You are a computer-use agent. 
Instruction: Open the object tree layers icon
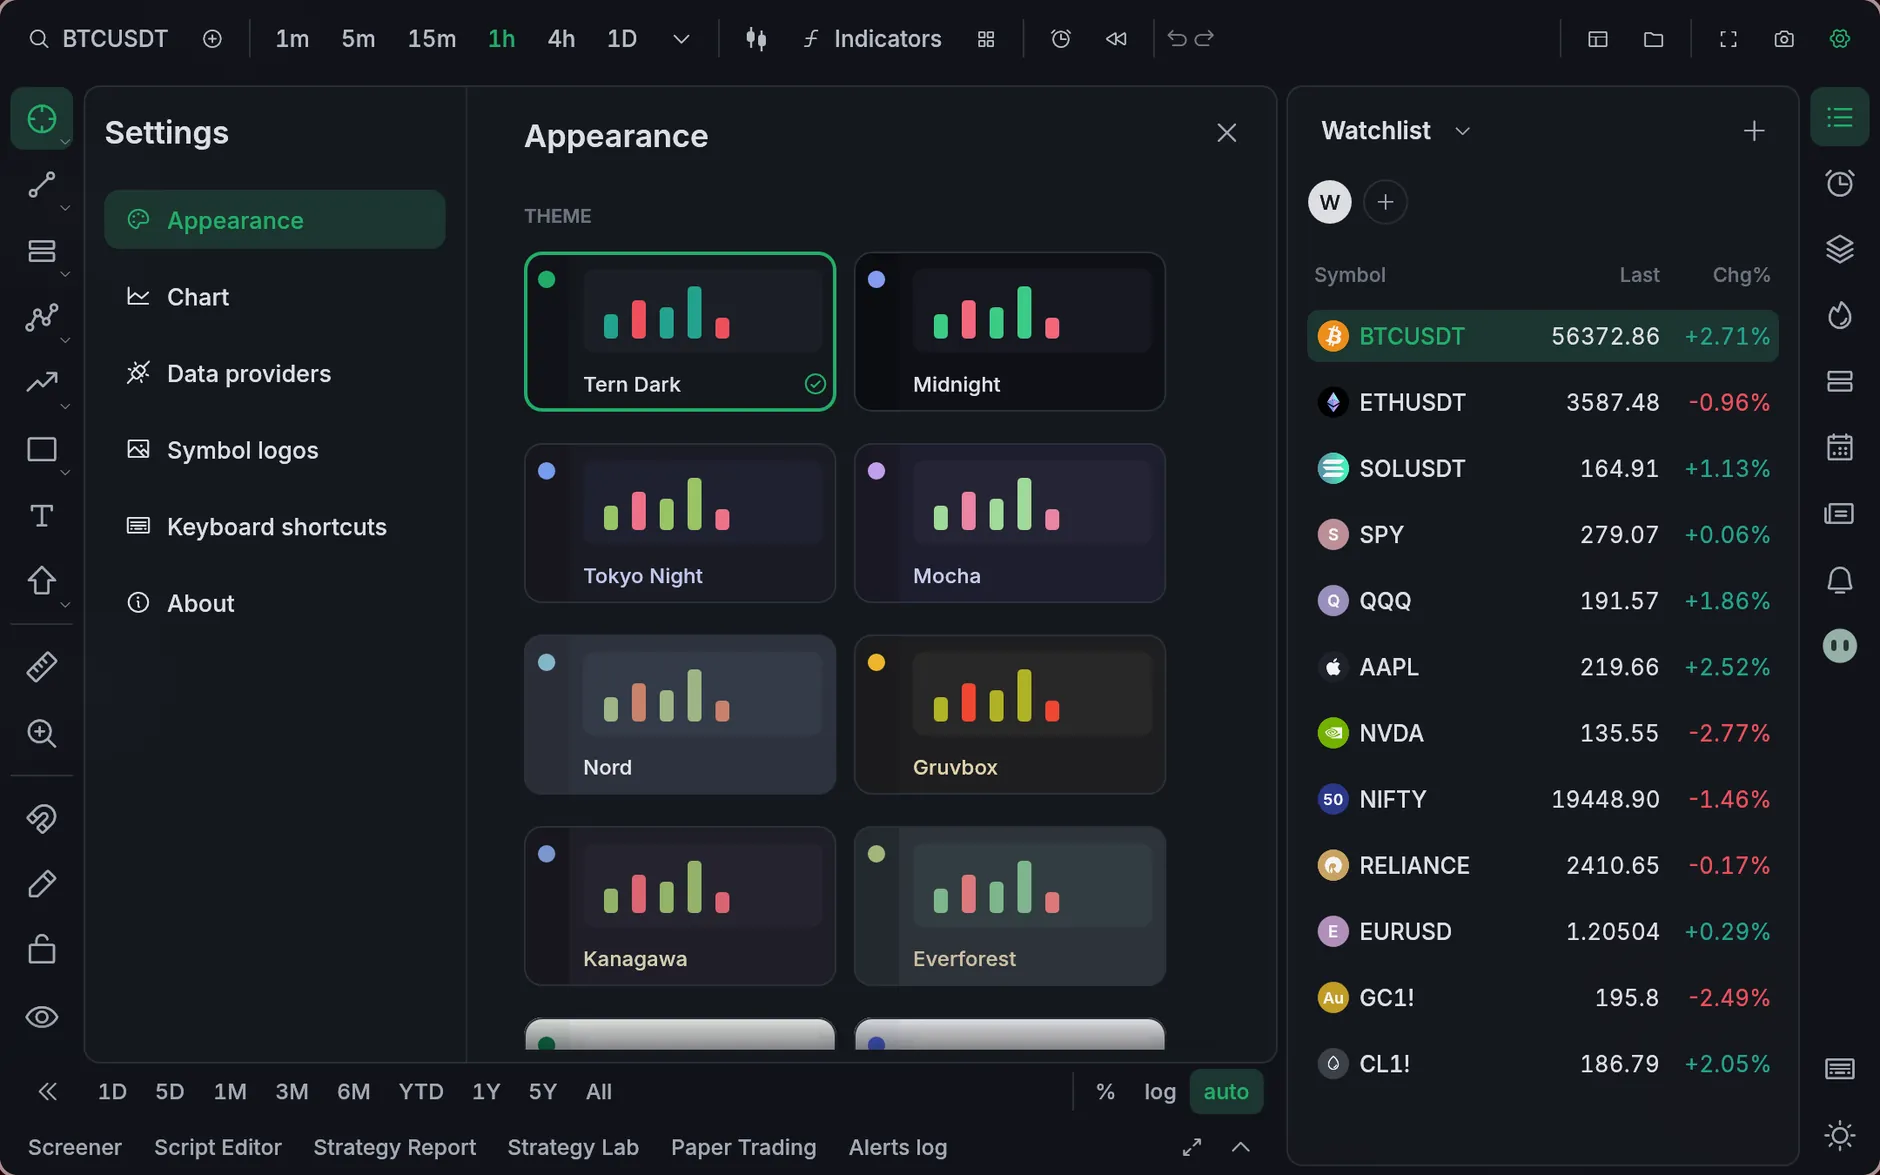coord(1840,249)
